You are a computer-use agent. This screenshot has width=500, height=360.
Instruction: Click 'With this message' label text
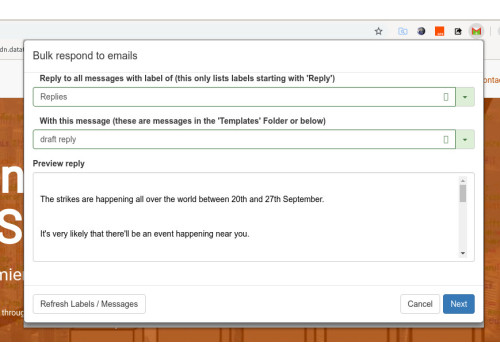tap(183, 121)
